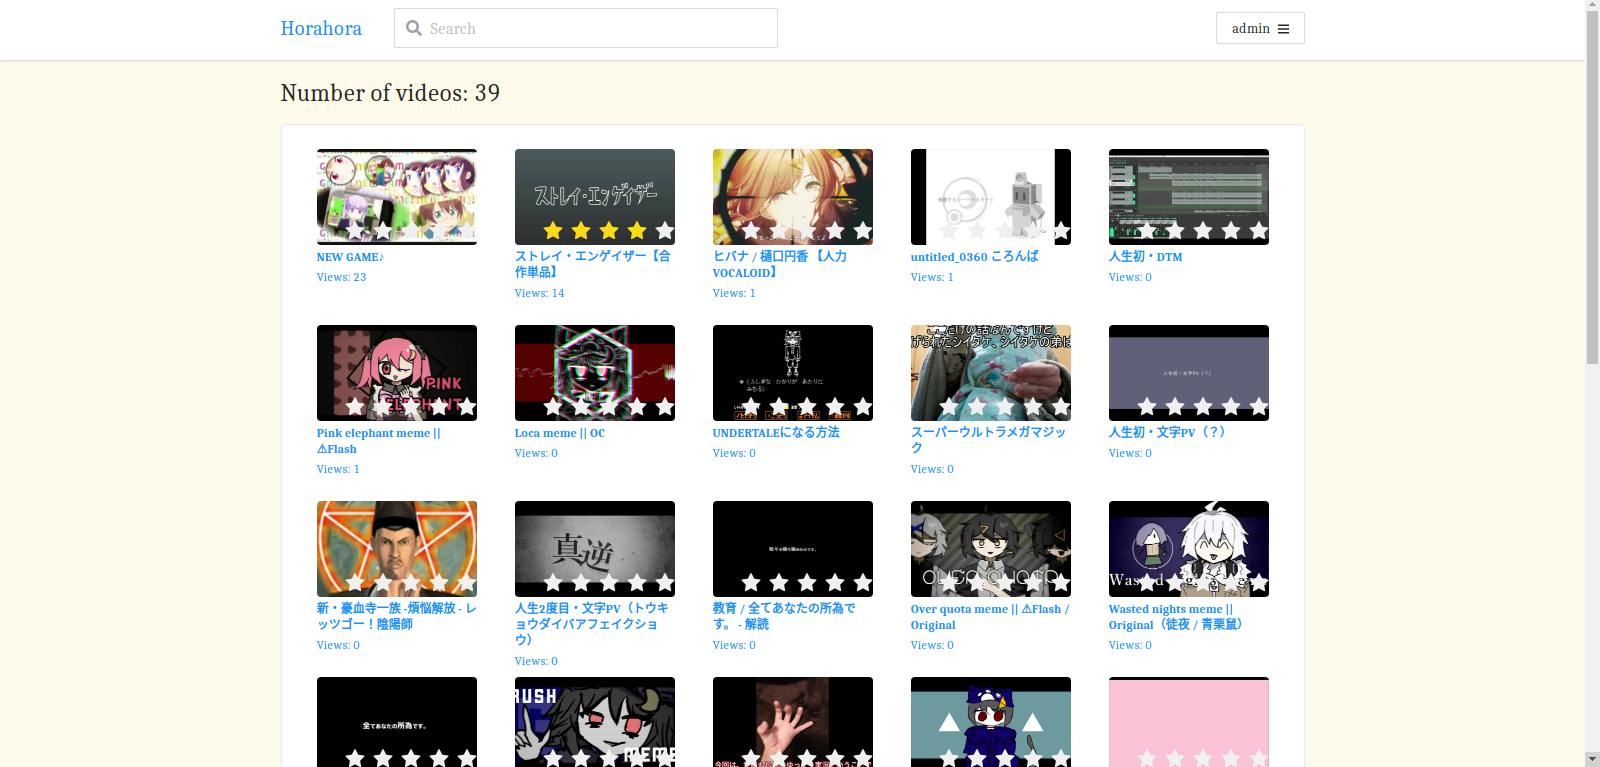Rate Pink elephant meme five stars
This screenshot has height=767, width=1600.
point(467,407)
